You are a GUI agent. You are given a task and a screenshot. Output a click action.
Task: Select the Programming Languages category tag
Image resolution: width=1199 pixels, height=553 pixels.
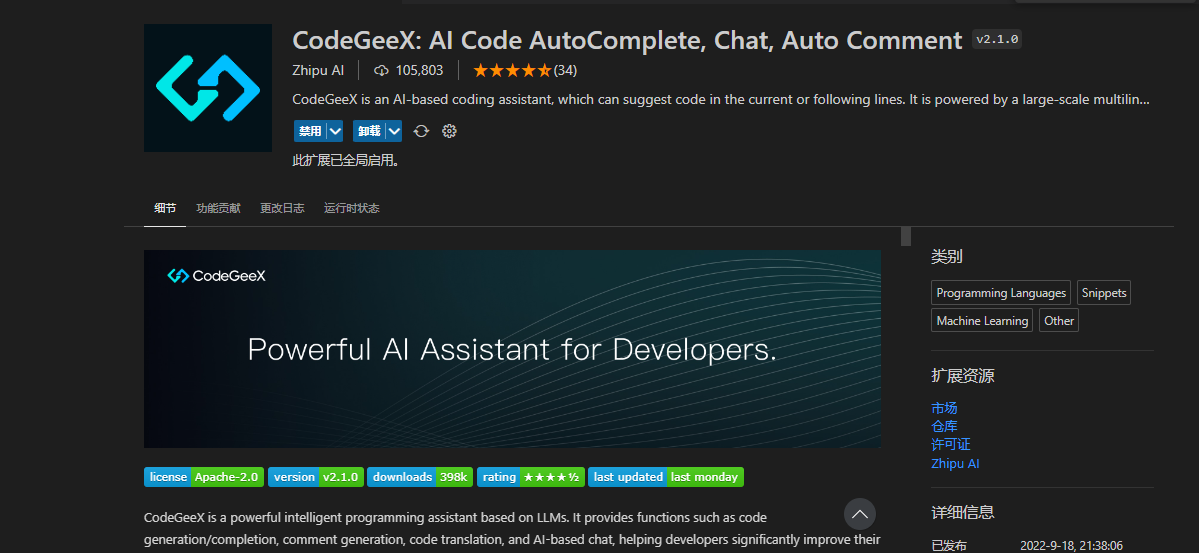tap(1001, 293)
